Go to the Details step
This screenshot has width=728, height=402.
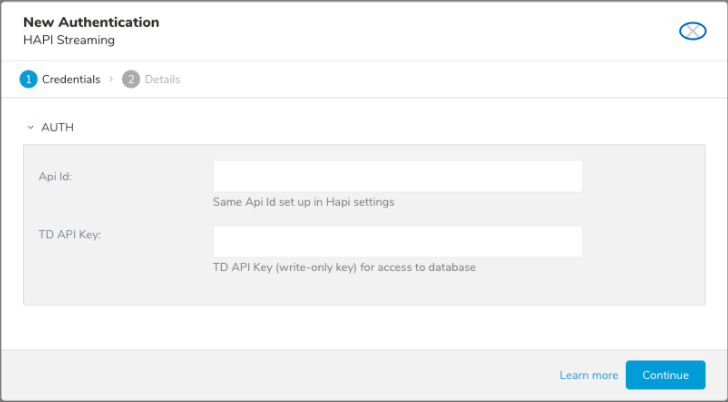[x=162, y=79]
